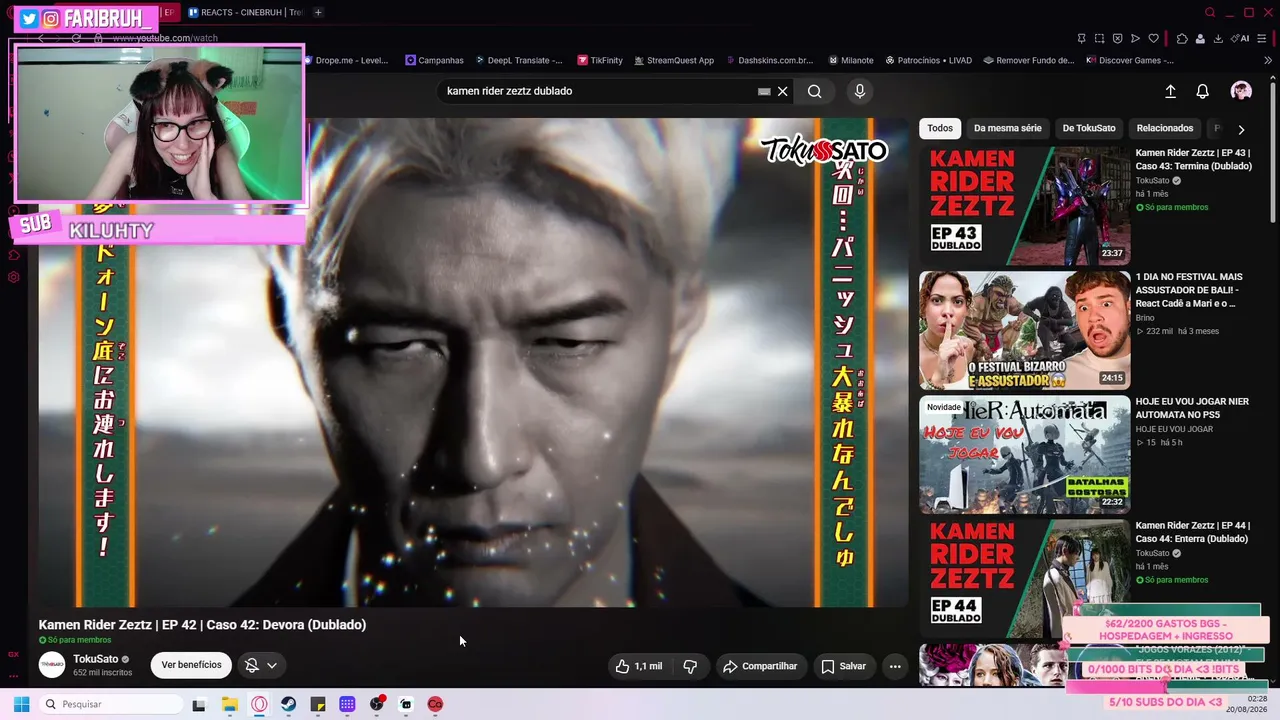Like the video (1,1 mil)

click(x=640, y=666)
